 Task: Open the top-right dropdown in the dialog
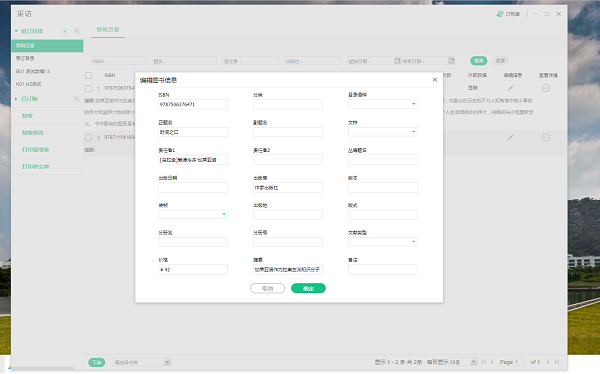pos(383,104)
